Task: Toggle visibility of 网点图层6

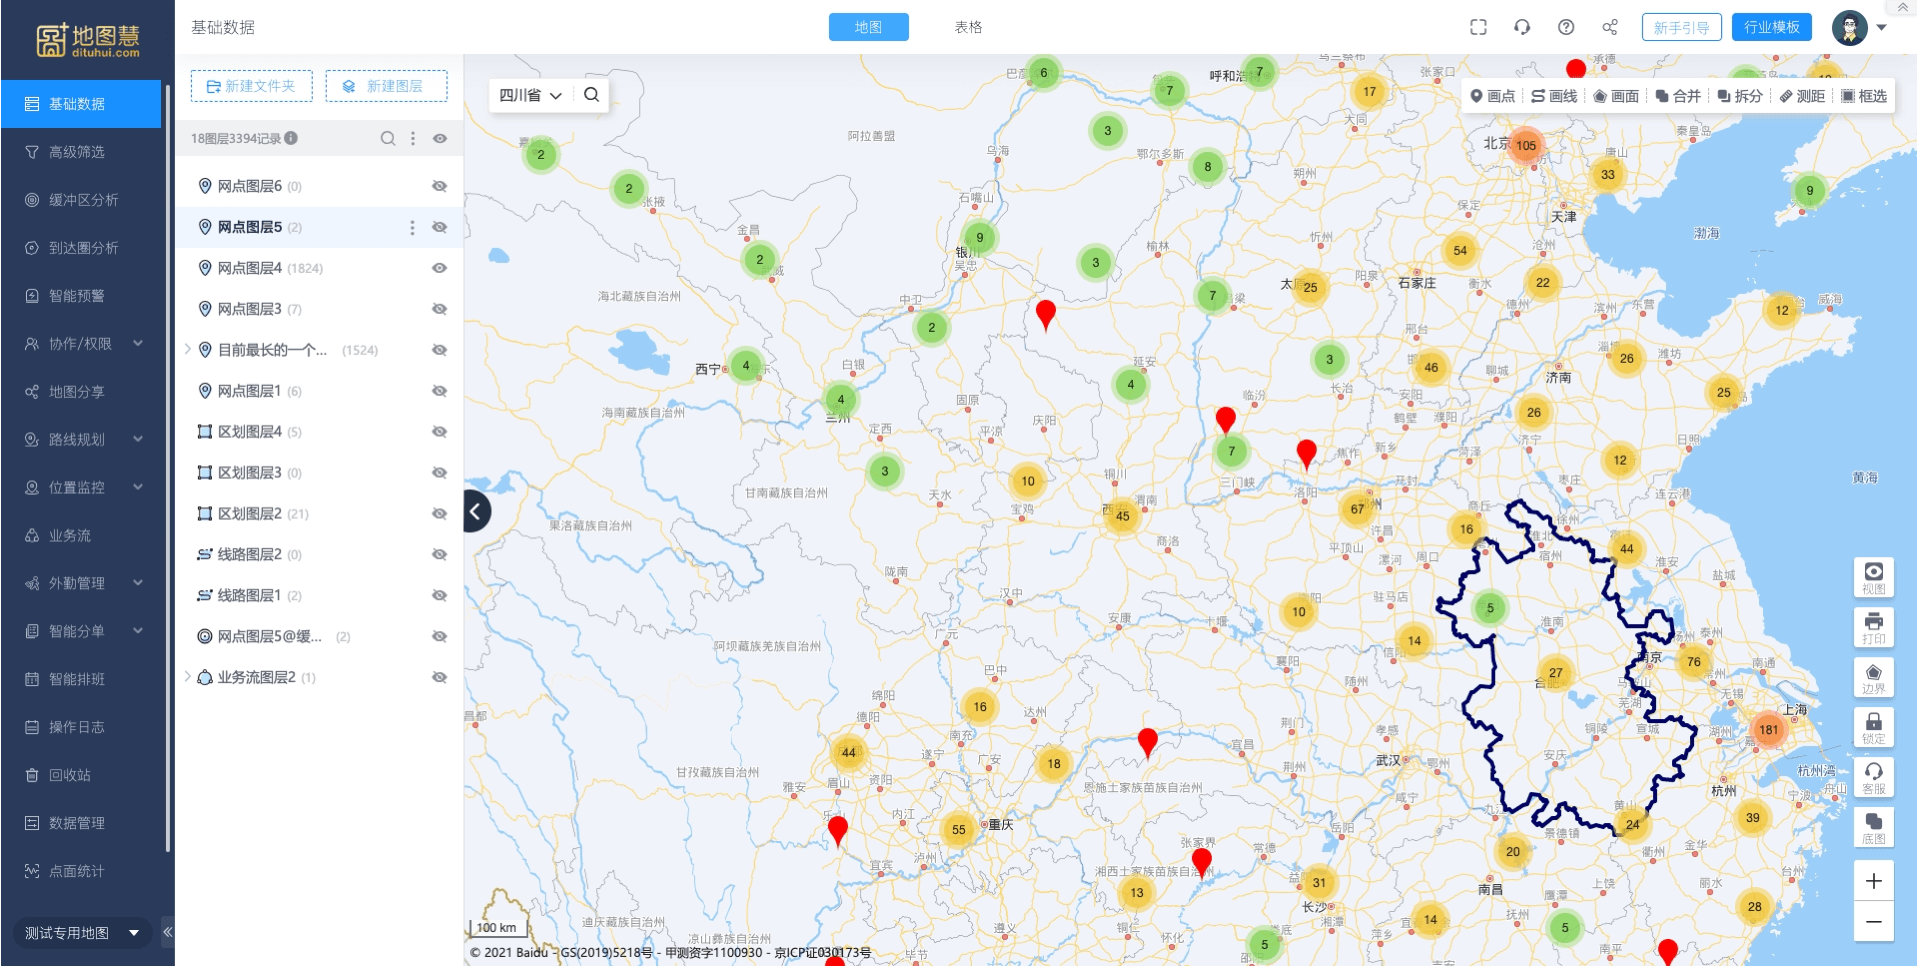Action: tap(439, 186)
